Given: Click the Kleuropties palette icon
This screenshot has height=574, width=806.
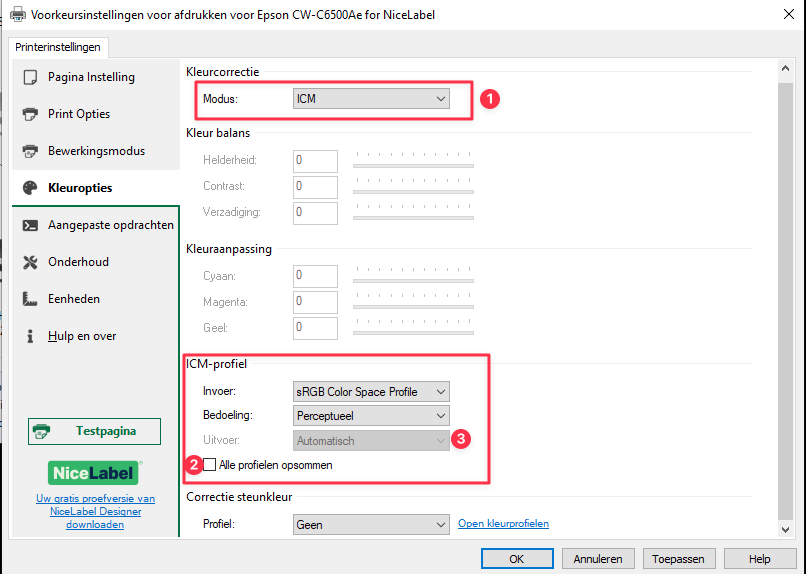Looking at the screenshot, I should pyautogui.click(x=30, y=188).
